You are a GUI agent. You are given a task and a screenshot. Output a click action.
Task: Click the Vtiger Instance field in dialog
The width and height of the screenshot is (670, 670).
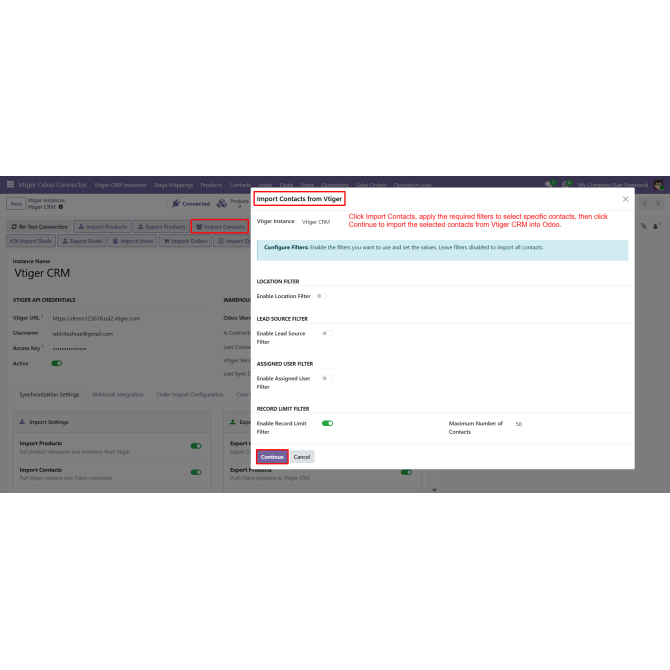click(316, 222)
